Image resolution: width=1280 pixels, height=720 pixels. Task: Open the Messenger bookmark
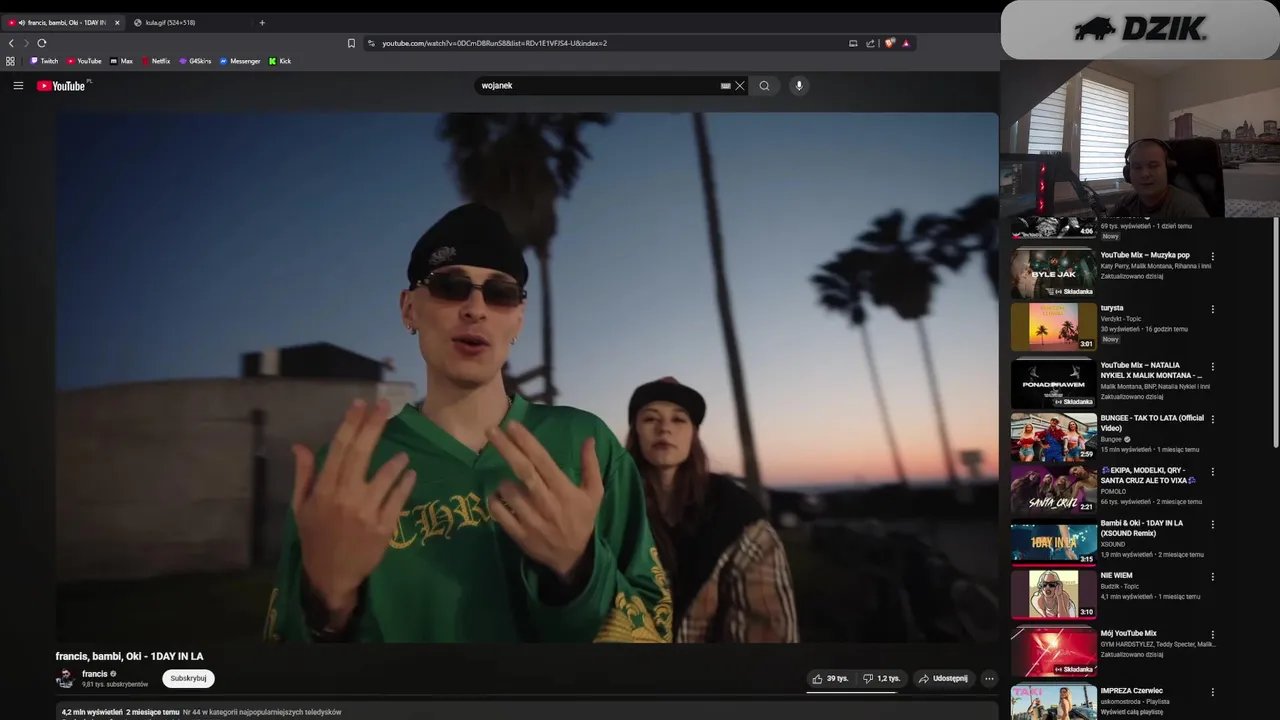point(240,61)
